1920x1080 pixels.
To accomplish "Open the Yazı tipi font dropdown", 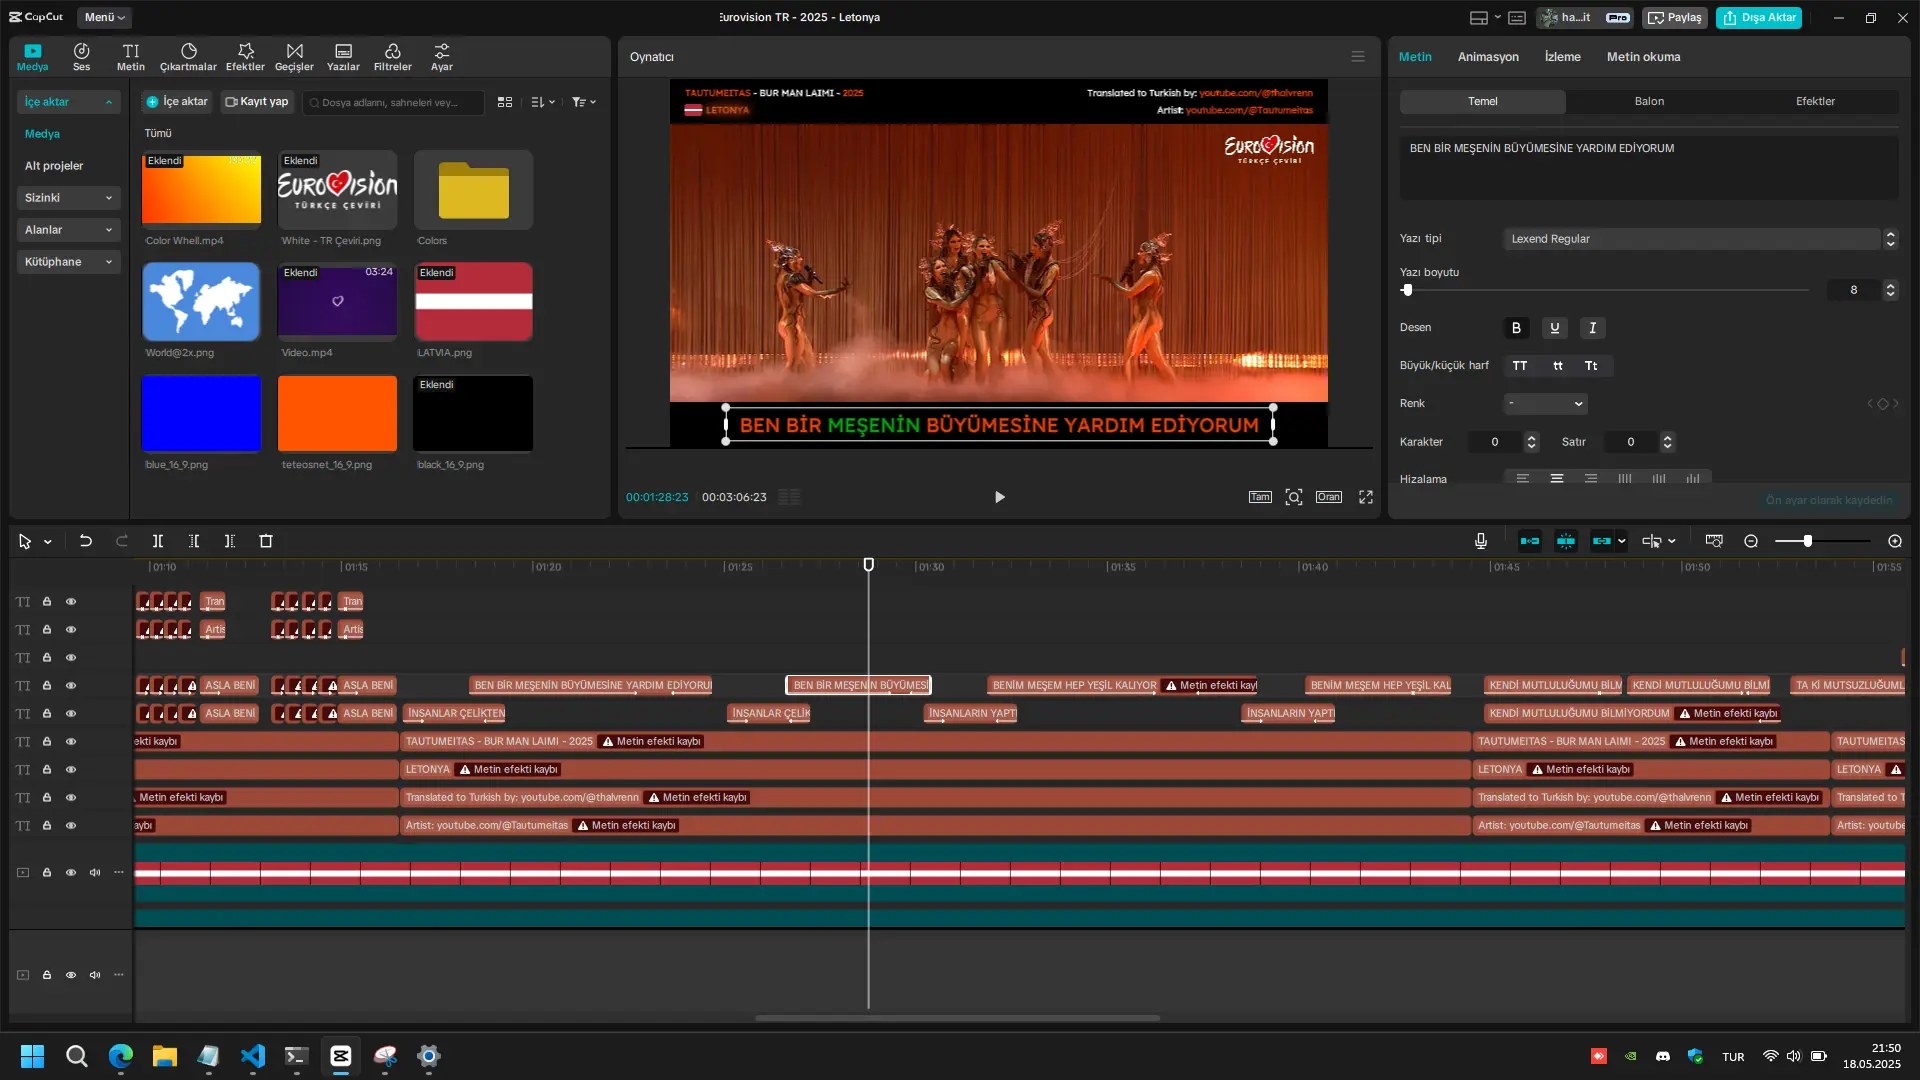I will coord(1700,239).
